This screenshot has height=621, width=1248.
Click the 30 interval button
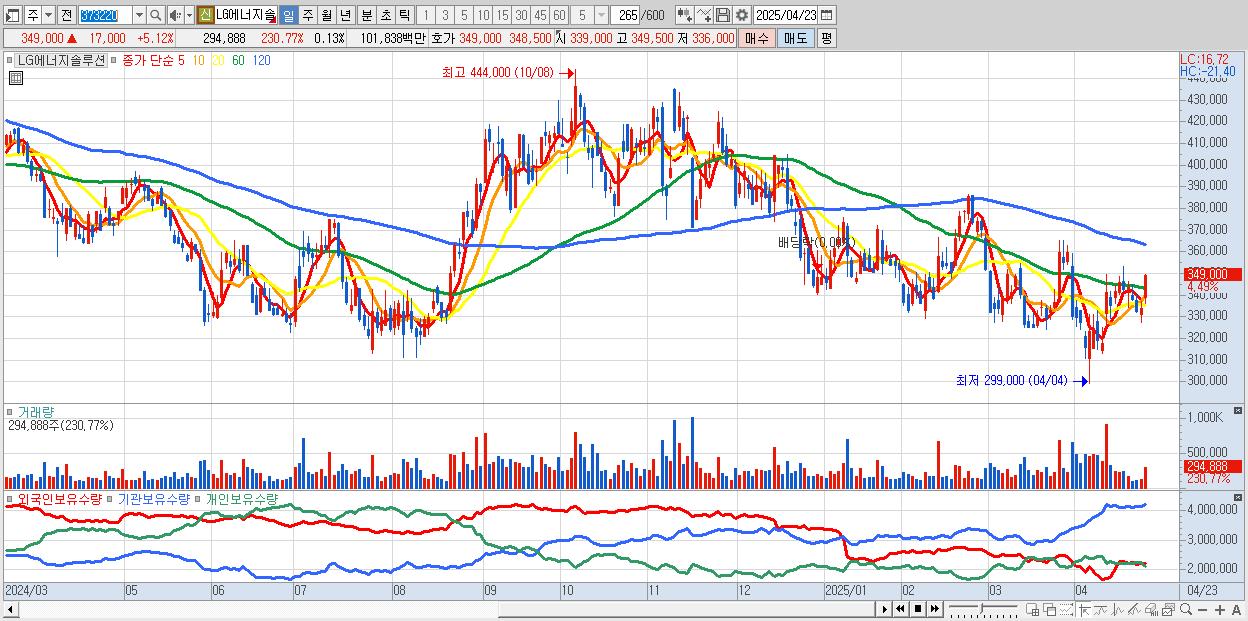point(522,15)
